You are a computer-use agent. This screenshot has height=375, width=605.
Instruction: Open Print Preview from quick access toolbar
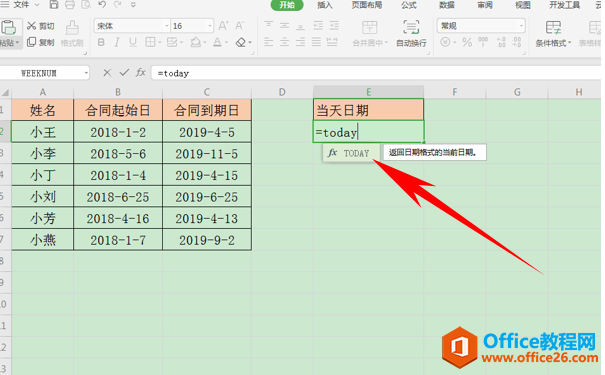[86, 5]
